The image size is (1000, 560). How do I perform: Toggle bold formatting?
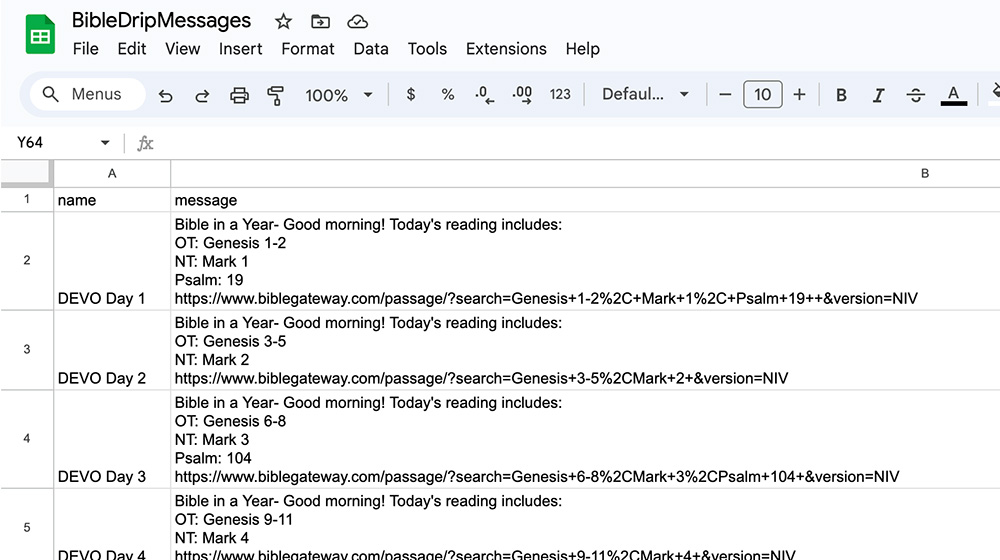[x=841, y=95]
